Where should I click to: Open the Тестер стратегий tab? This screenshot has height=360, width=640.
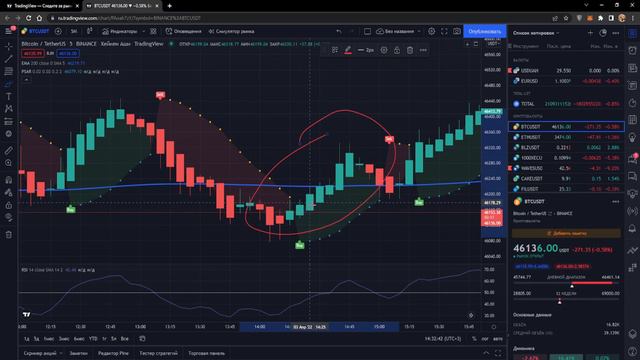158,353
